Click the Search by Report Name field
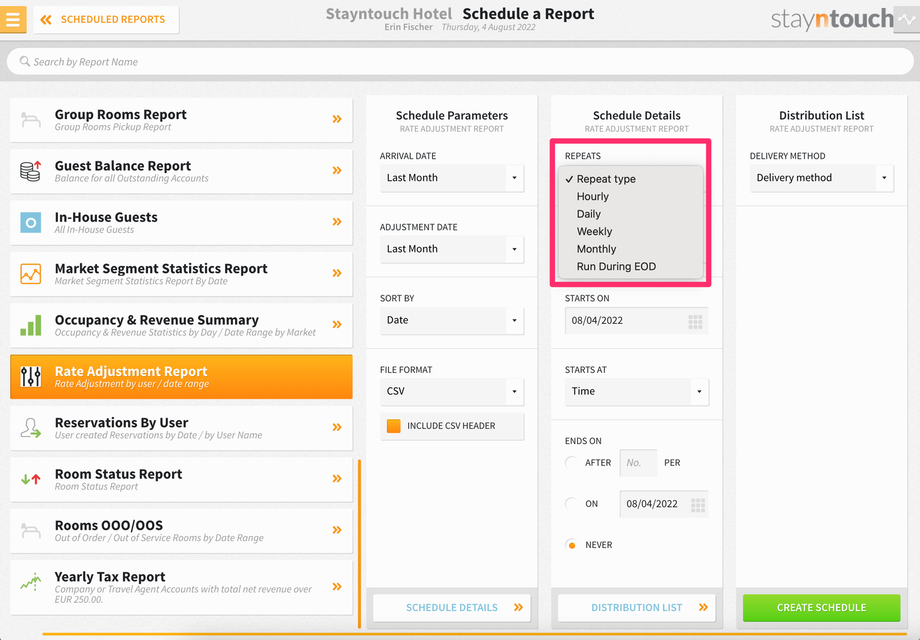Screen dimensions: 920x640 coord(460,62)
